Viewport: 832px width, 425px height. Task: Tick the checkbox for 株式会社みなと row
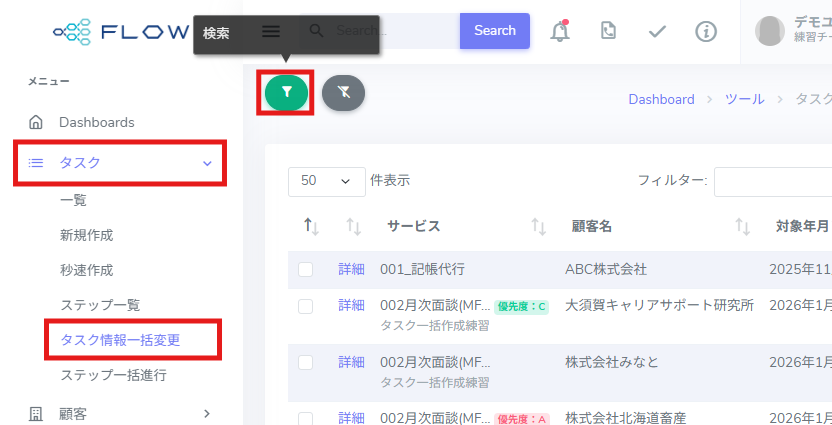(x=305, y=362)
